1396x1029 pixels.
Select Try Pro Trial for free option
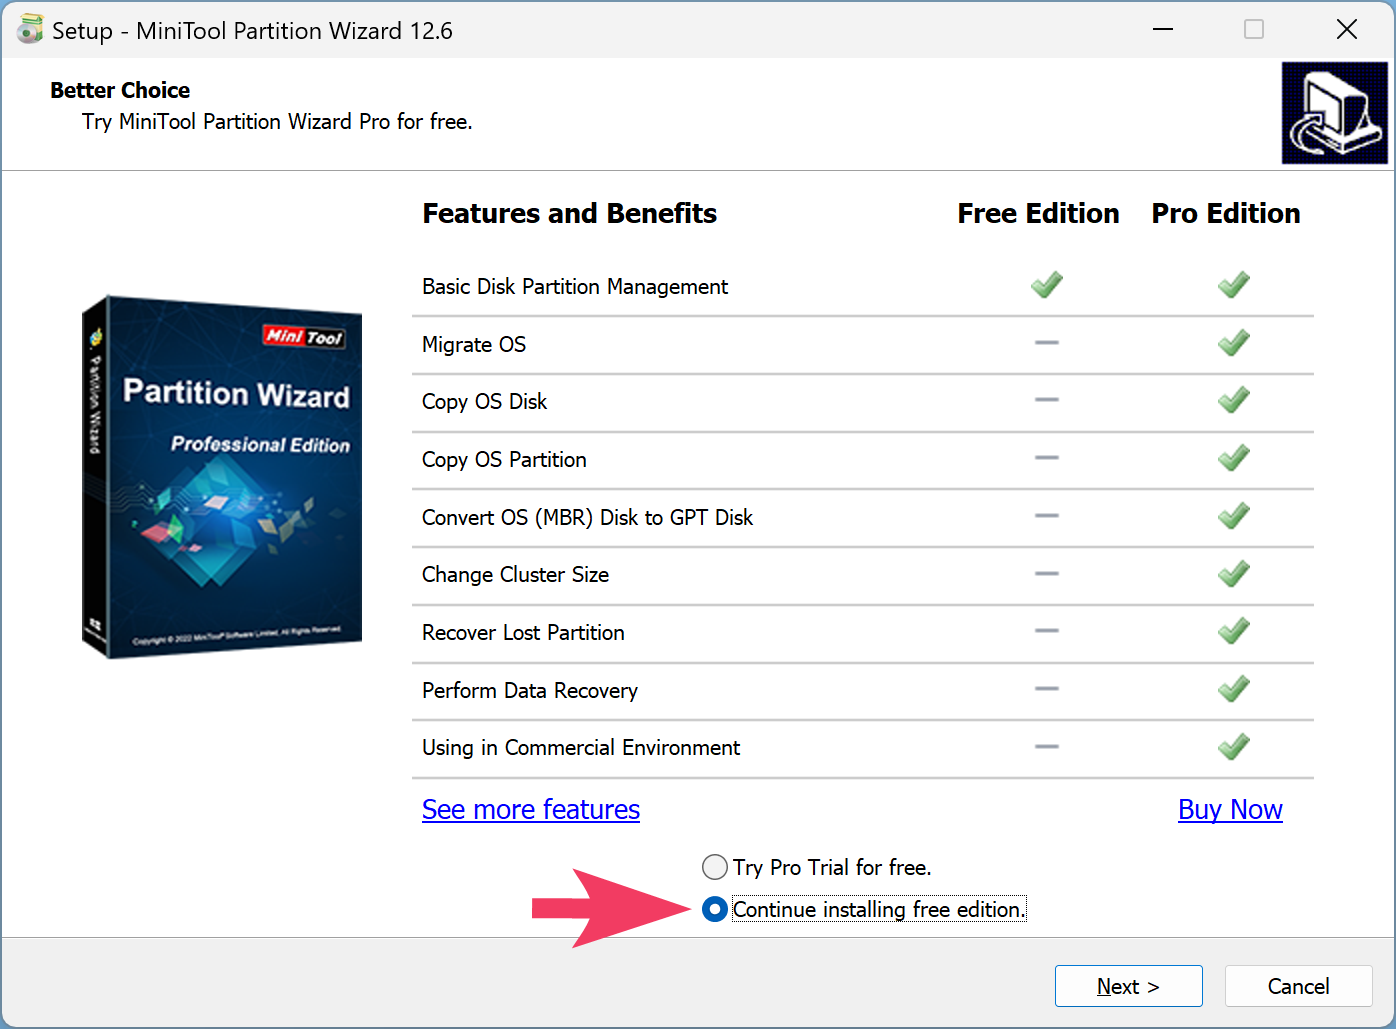816,867
